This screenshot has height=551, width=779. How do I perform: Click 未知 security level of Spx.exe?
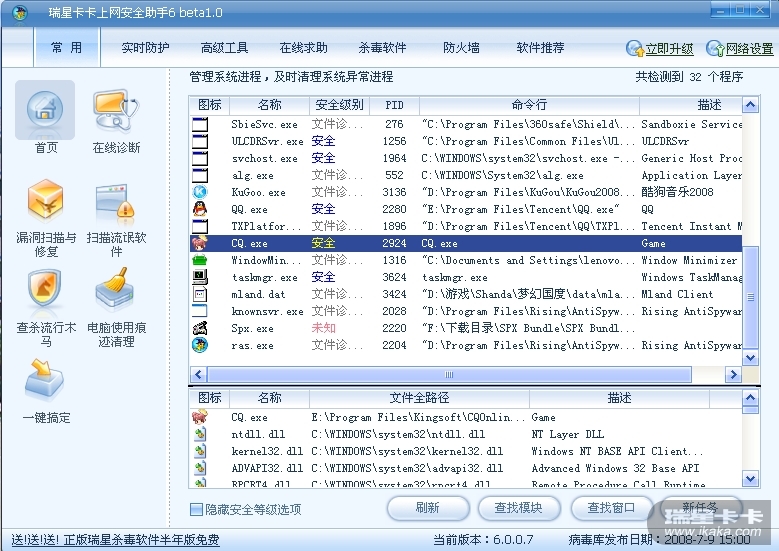pos(323,328)
